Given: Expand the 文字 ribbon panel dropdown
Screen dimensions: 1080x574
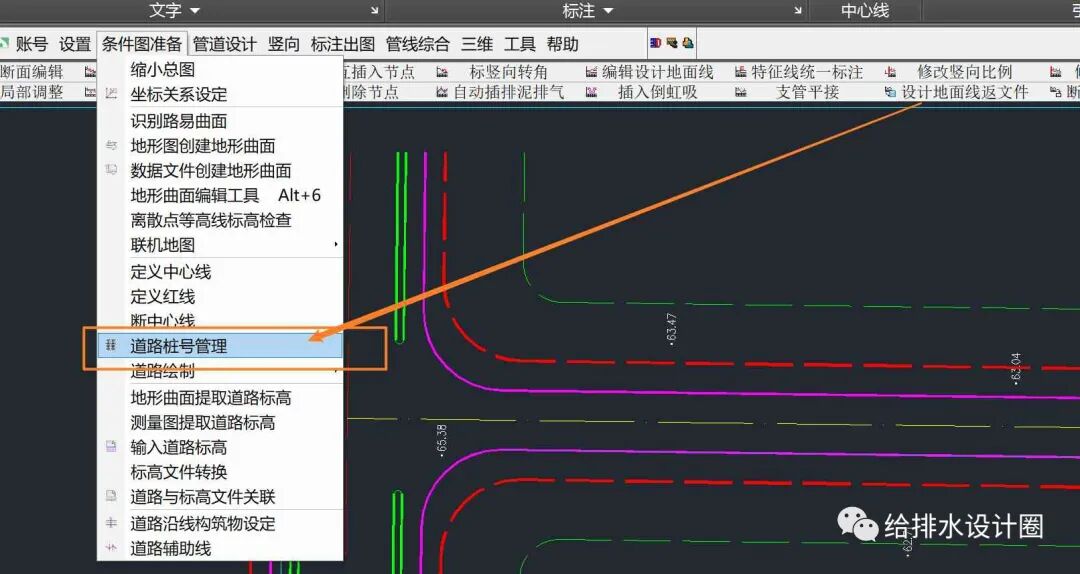Looking at the screenshot, I should (194, 11).
